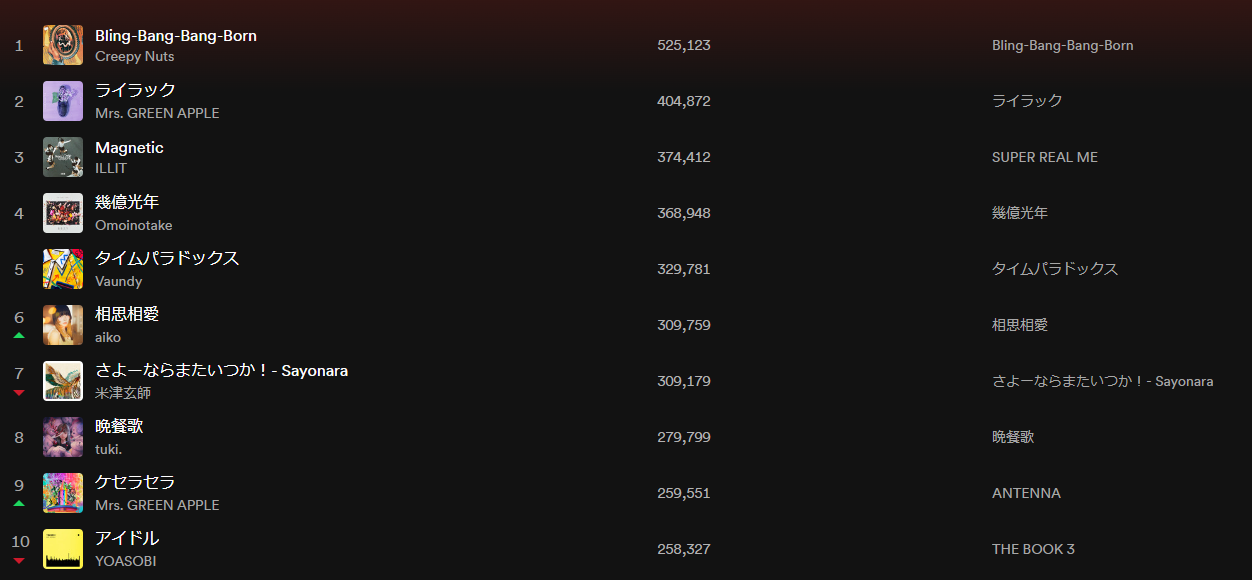Click the yellow アイドル album cover
This screenshot has width=1252, height=580.
(x=63, y=549)
